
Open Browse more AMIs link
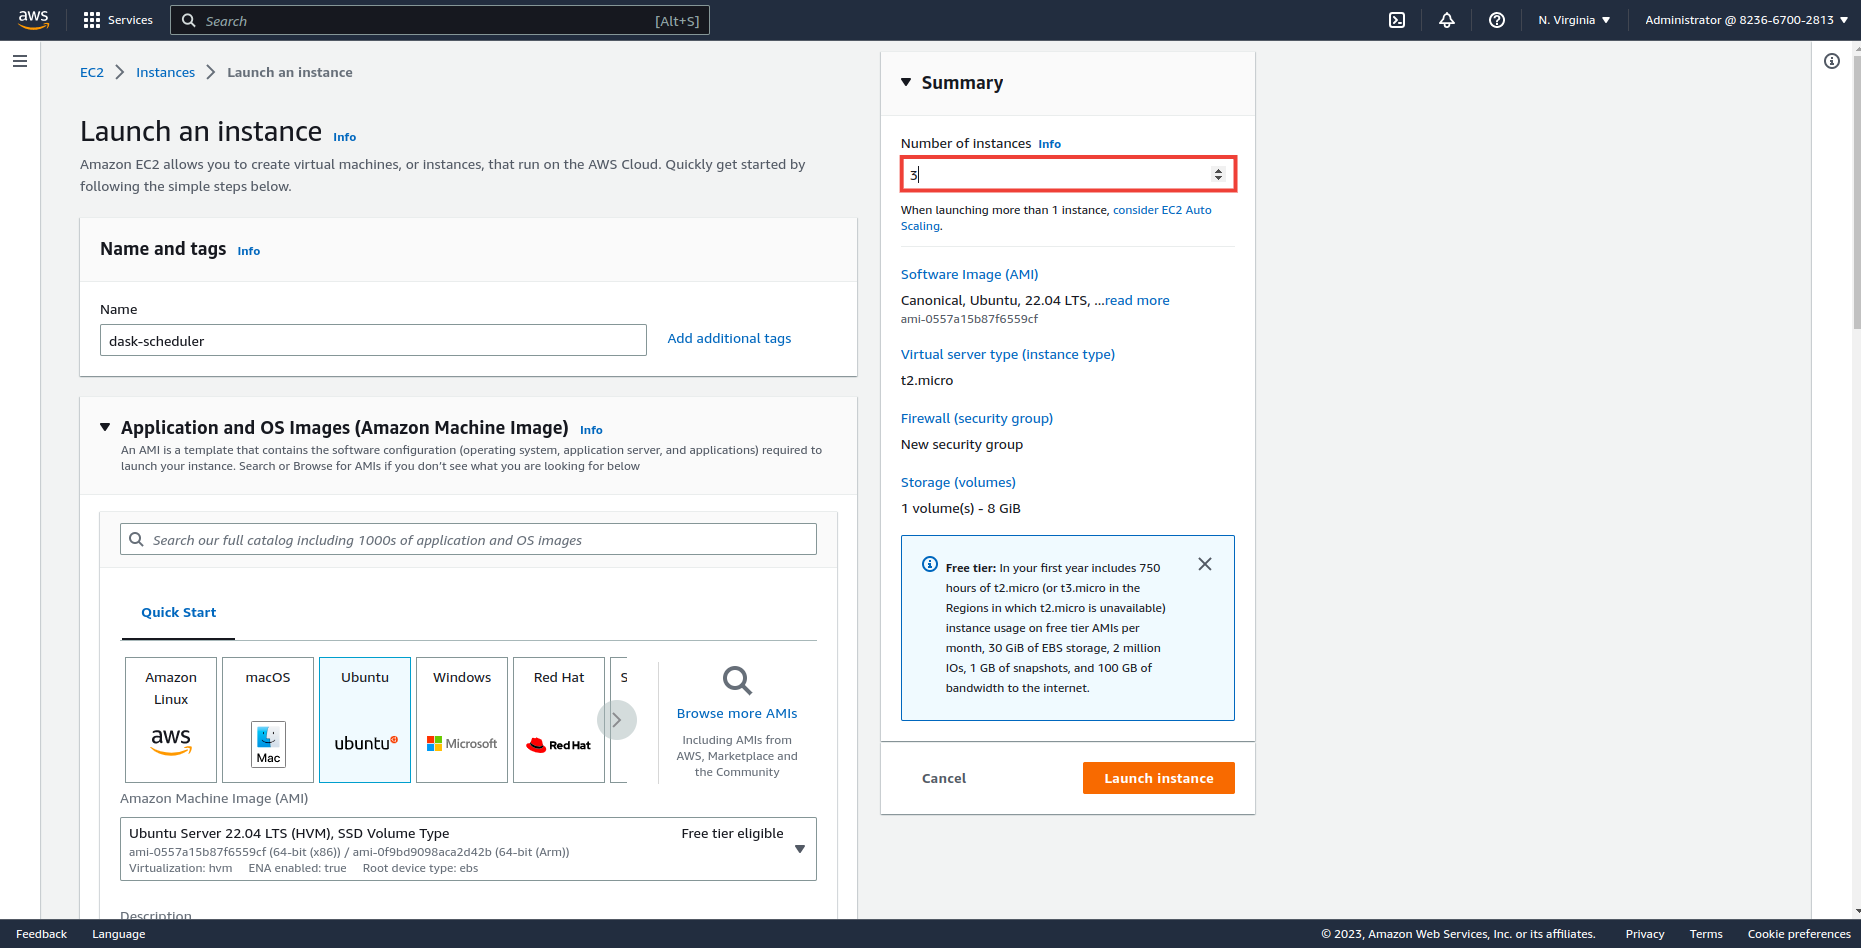pos(737,714)
